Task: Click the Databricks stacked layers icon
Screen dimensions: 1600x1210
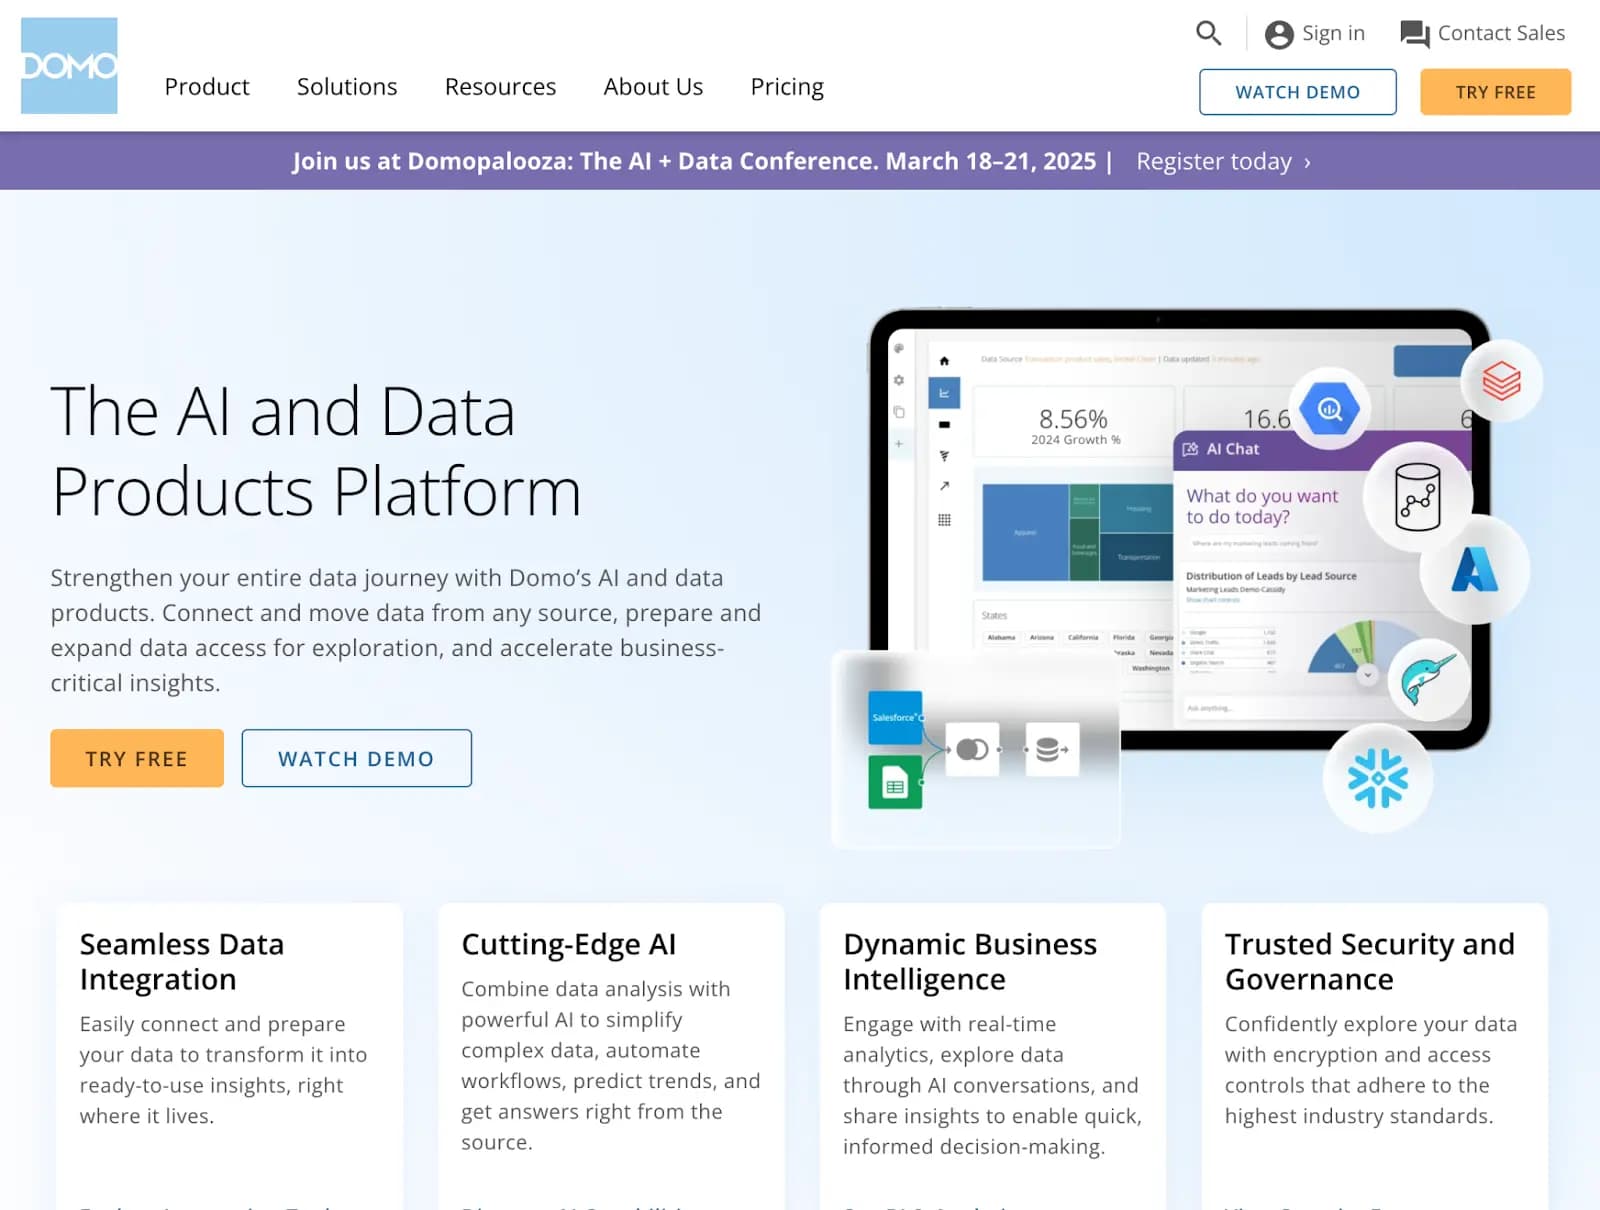Action: (1501, 382)
